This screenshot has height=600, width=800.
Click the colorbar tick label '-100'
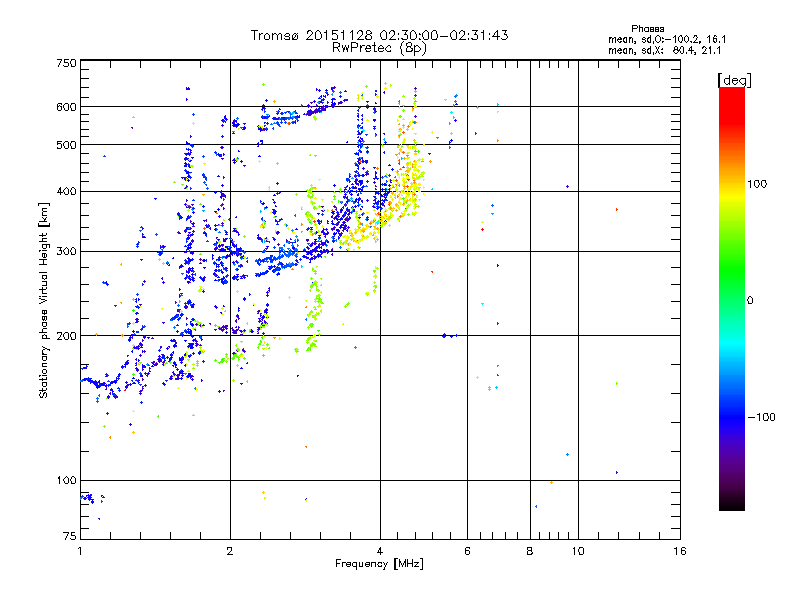tap(761, 417)
